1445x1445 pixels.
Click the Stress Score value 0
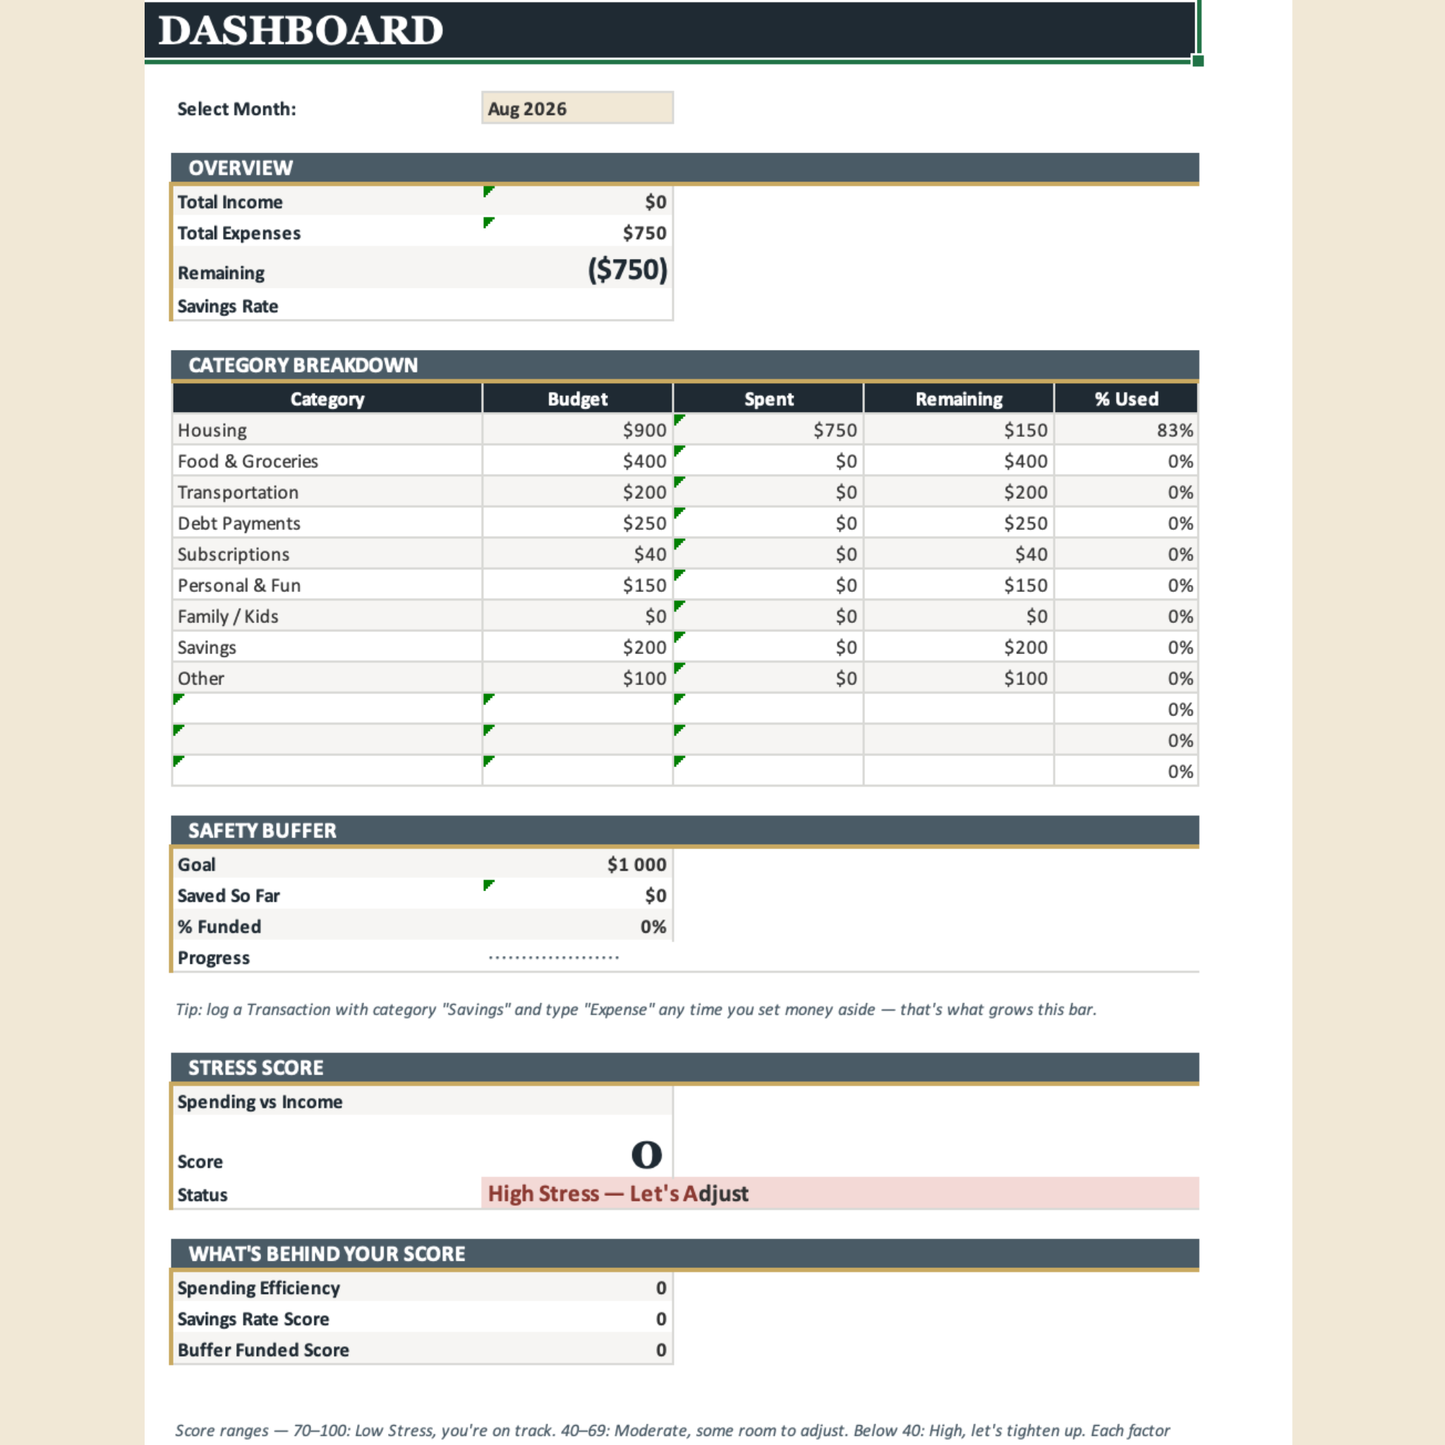[647, 1155]
